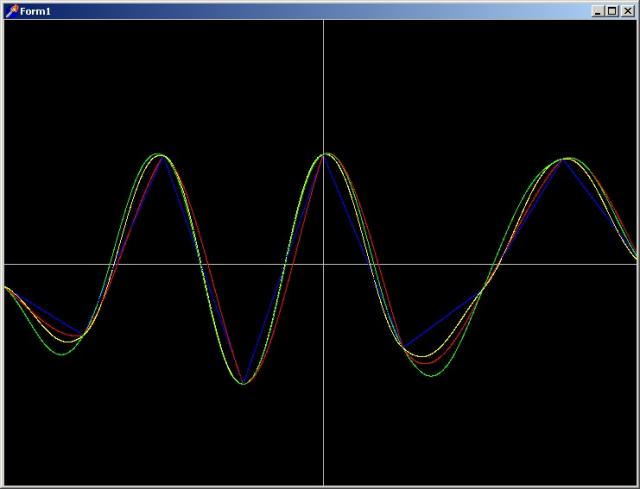Image resolution: width=640 pixels, height=489 pixels.
Task: Close the Form1 window
Action: (627, 10)
